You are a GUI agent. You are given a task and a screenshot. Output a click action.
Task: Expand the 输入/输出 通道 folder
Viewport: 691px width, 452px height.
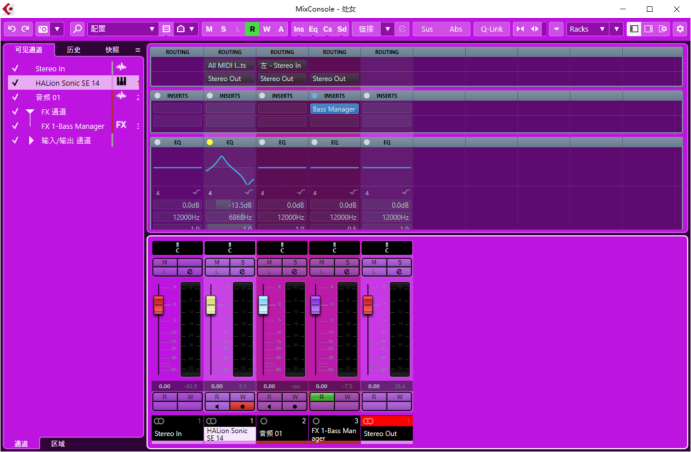coord(31,140)
